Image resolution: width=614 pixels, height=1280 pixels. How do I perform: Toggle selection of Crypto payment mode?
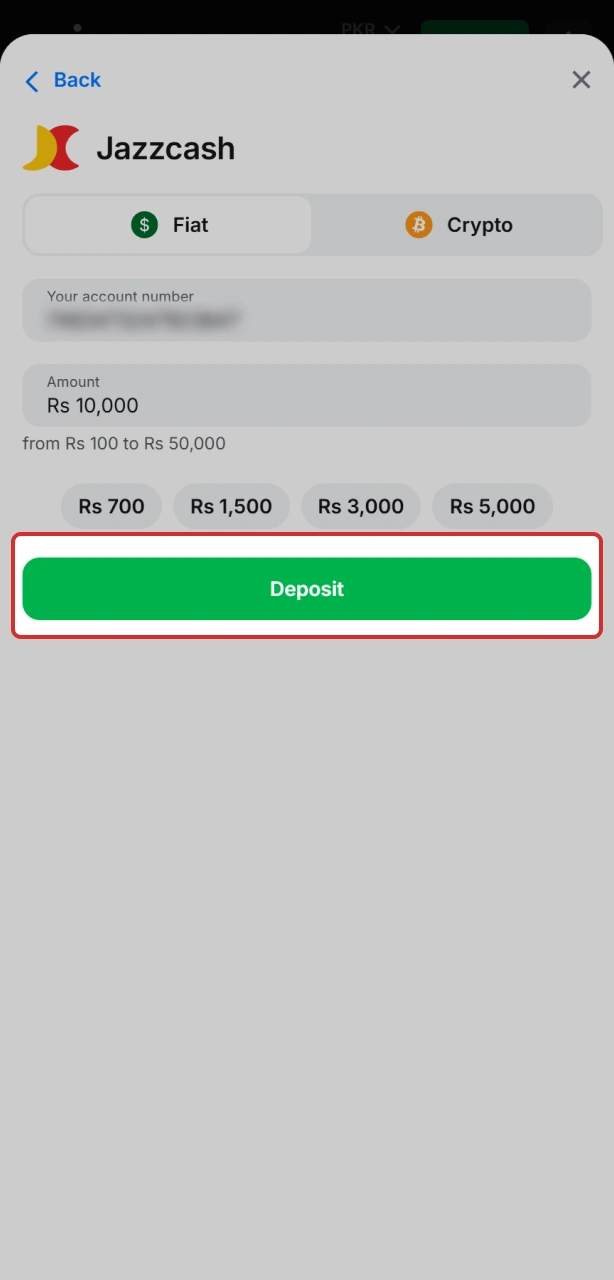click(457, 225)
